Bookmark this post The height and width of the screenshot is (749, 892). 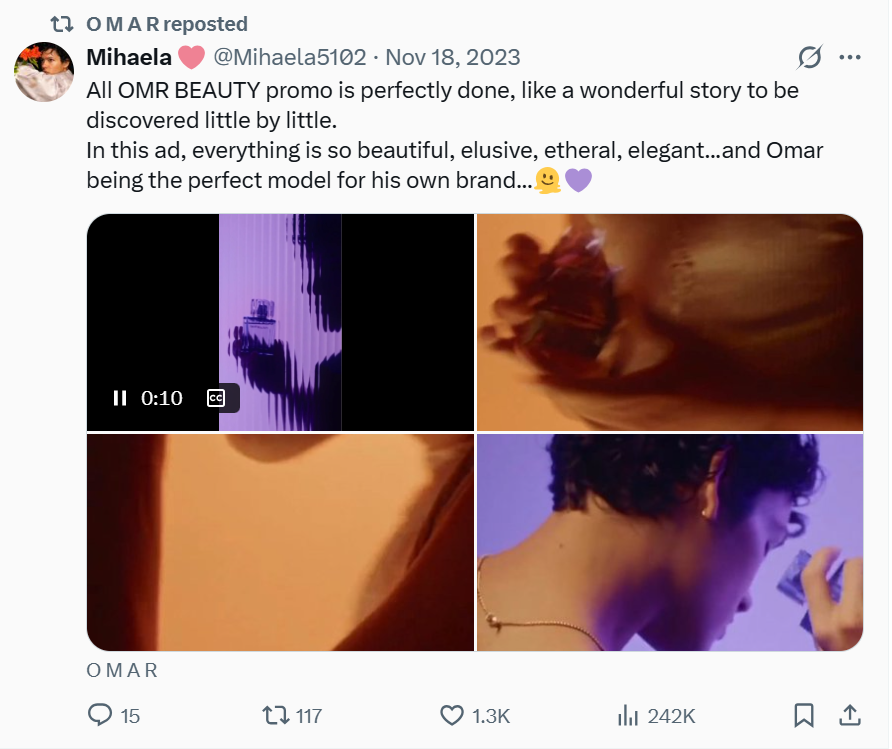[803, 715]
